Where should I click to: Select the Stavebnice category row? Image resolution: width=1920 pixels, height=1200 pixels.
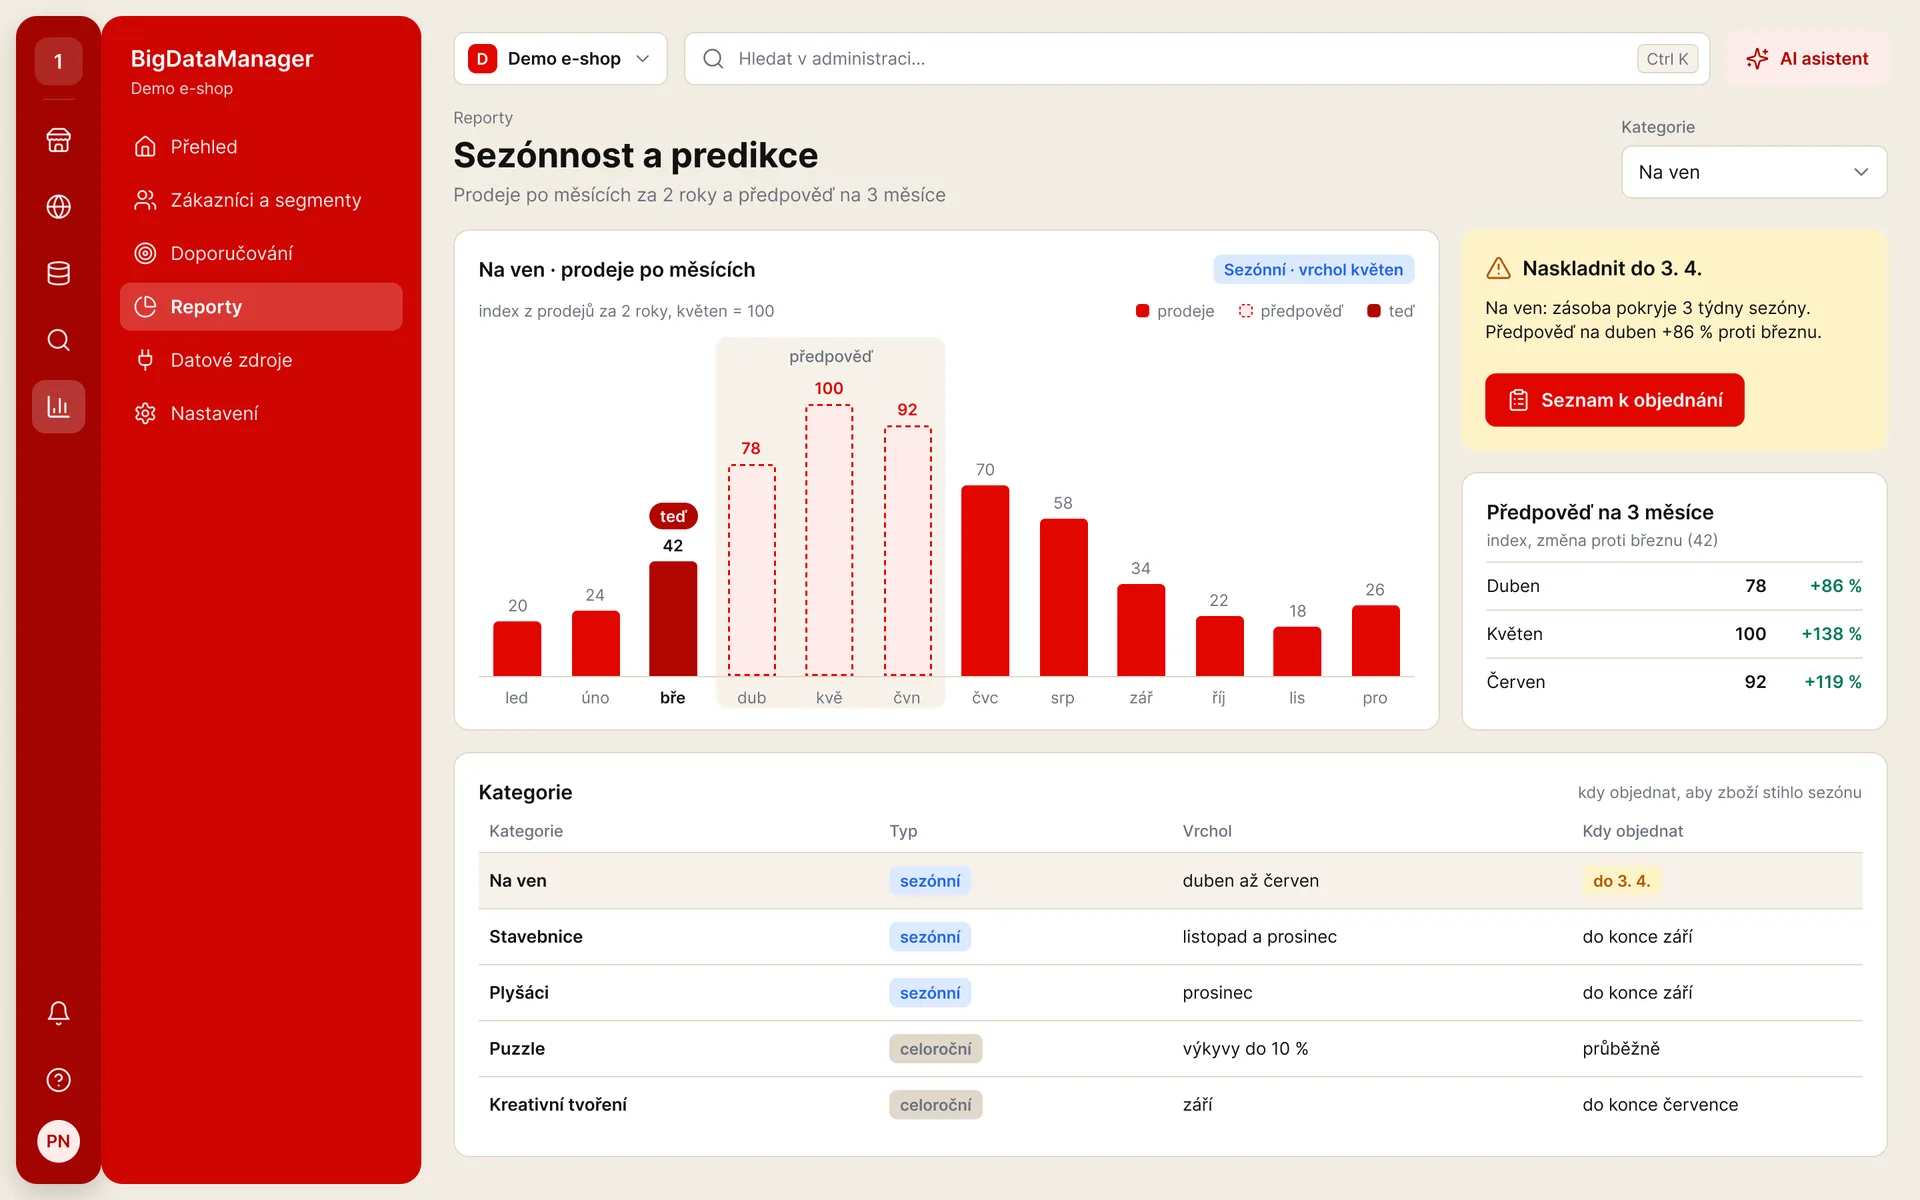coord(1170,937)
